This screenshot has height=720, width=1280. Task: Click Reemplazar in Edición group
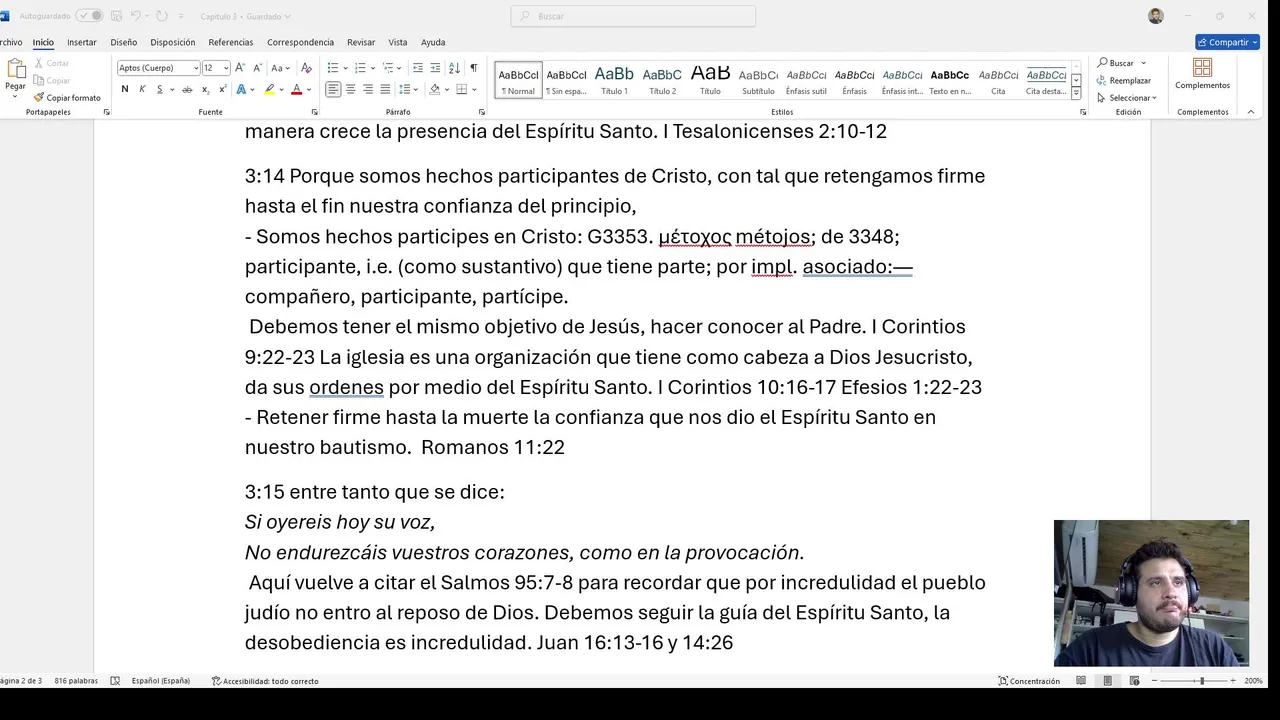pos(1124,80)
